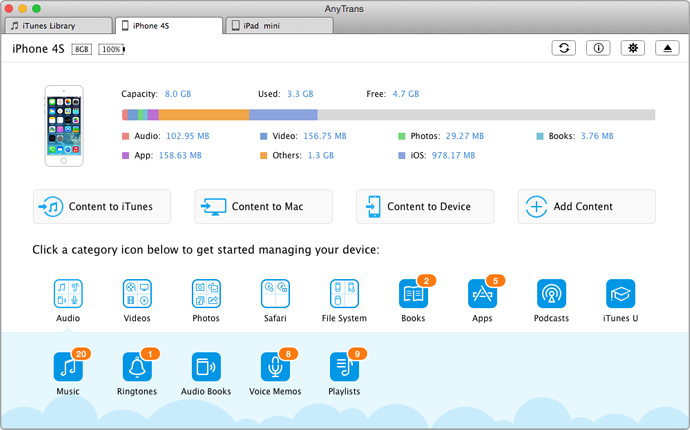Click the Used value 3.3 GB
The width and height of the screenshot is (690, 430).
tap(300, 94)
